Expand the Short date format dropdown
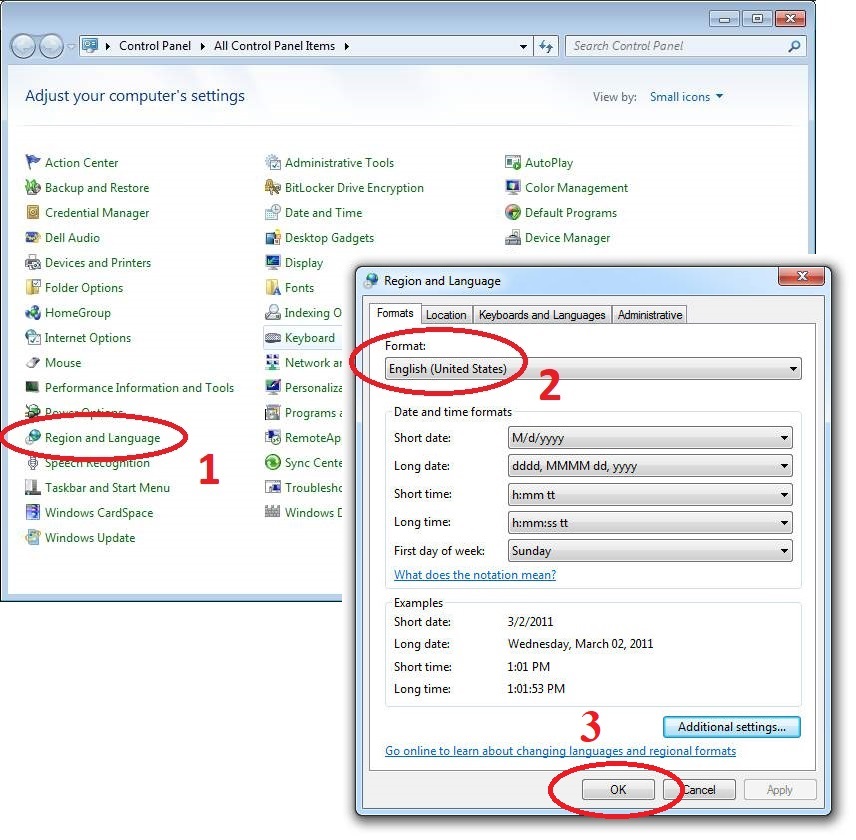The image size is (856, 840). coord(650,438)
